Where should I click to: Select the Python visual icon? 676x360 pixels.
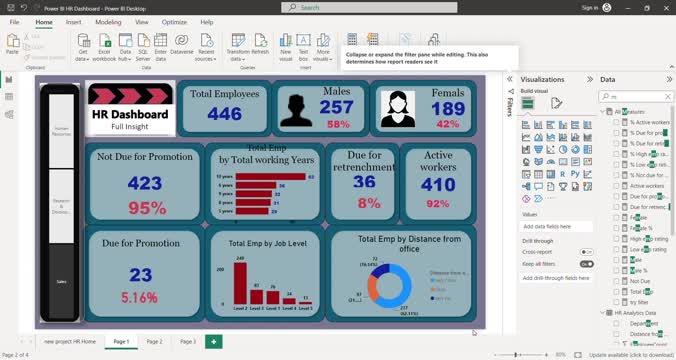(575, 174)
